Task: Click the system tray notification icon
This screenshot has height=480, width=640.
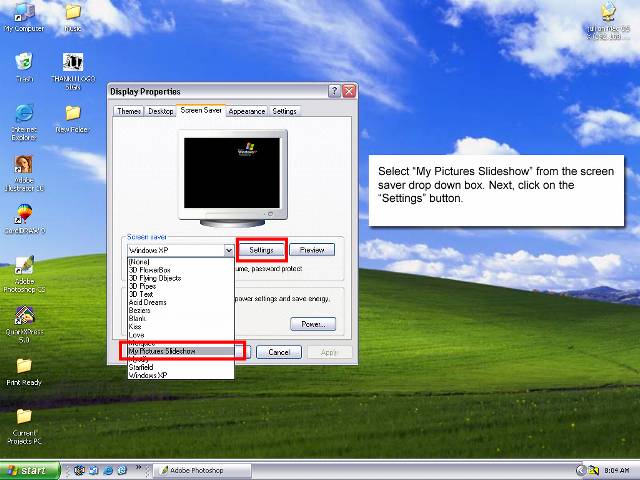Action: pos(593,471)
